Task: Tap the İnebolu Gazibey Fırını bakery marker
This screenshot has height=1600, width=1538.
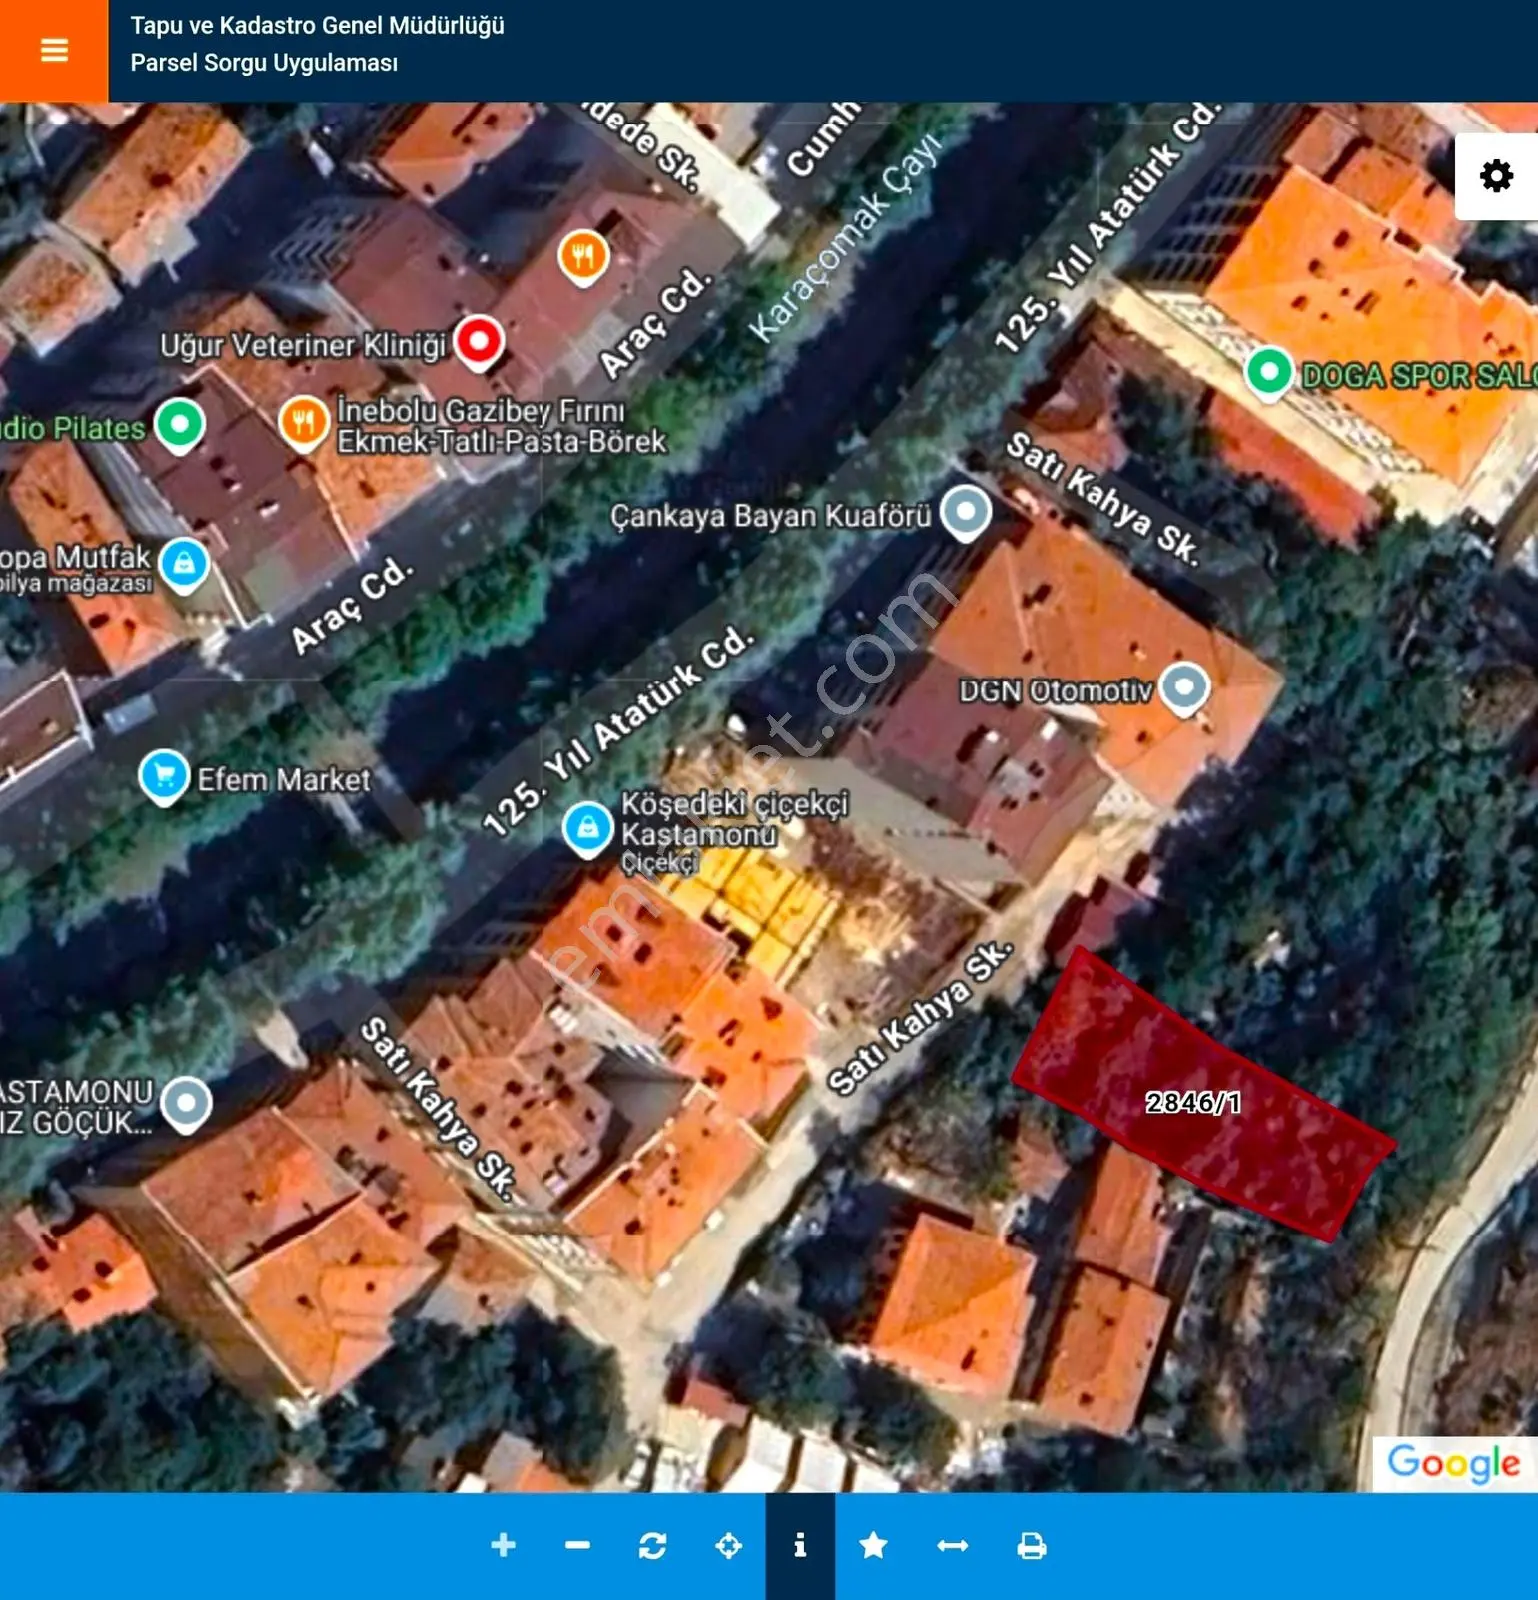Action: coord(304,424)
